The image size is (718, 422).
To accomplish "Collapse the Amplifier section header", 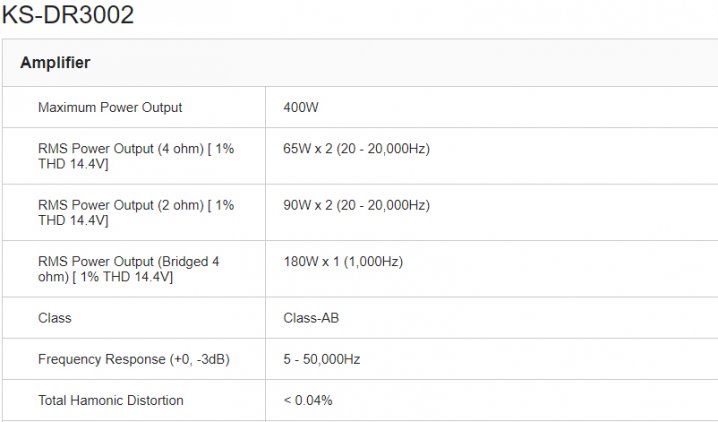I will [x=55, y=63].
